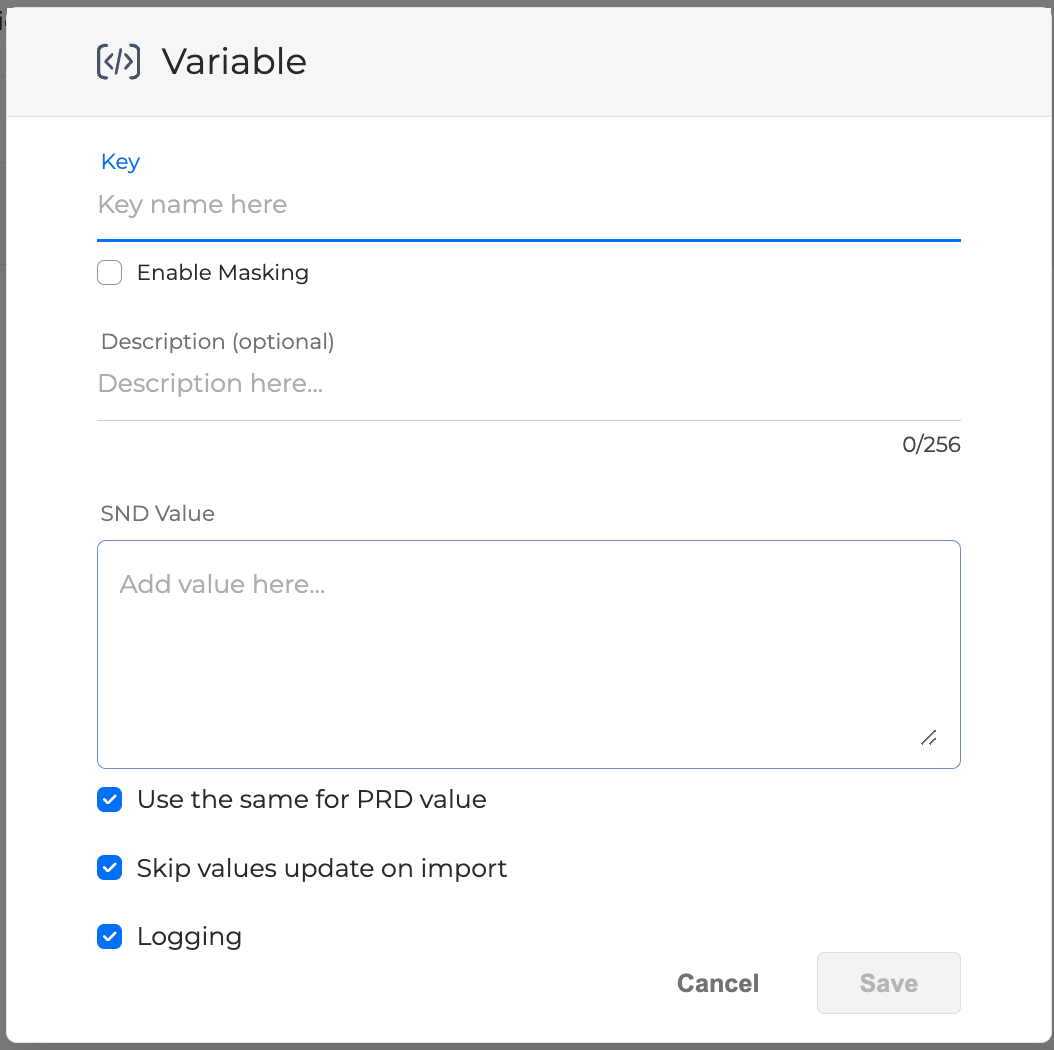Tick the Enable Masking checkbox
This screenshot has width=1054, height=1050.
click(110, 273)
